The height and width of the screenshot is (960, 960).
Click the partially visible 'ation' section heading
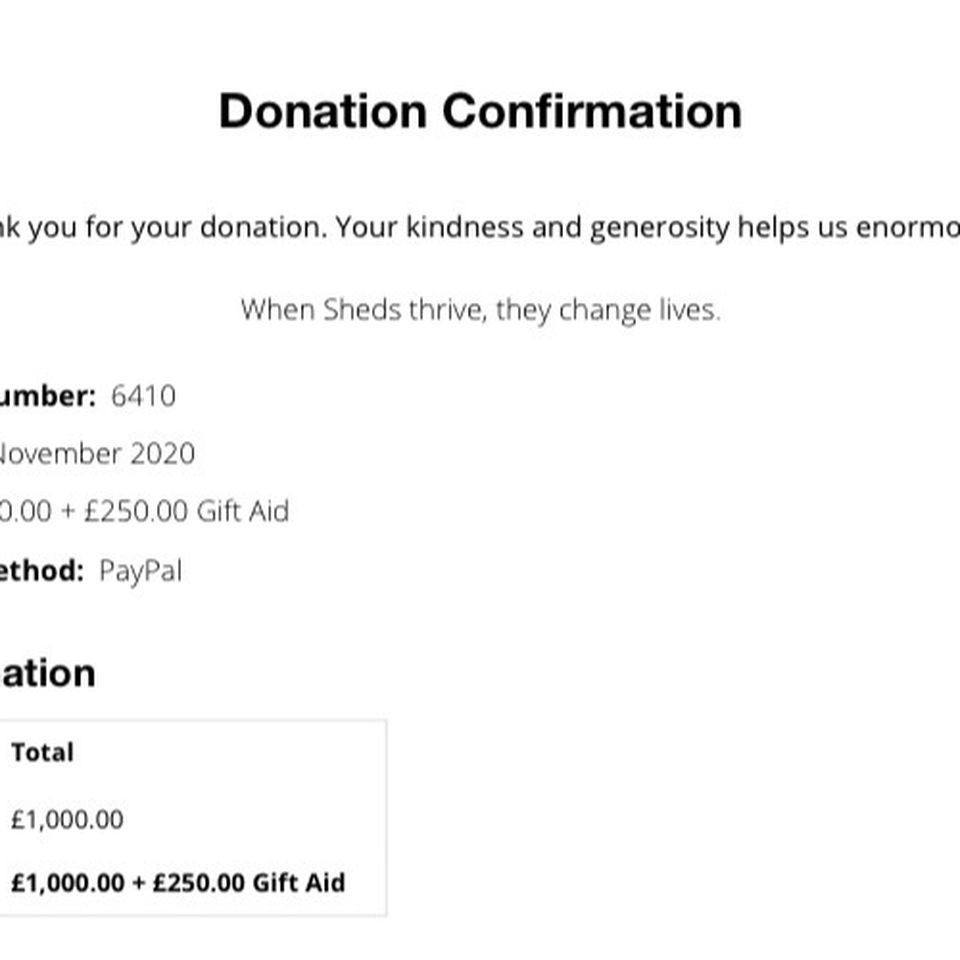tap(48, 673)
